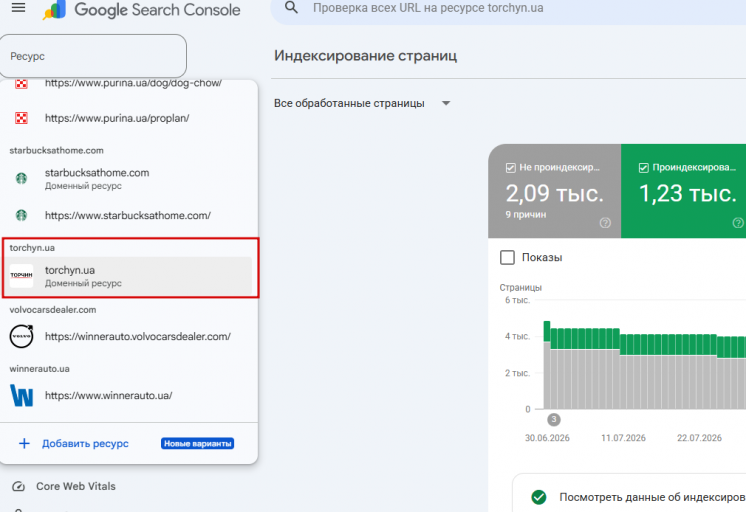Click the 30.06.2026 date label

(x=547, y=438)
